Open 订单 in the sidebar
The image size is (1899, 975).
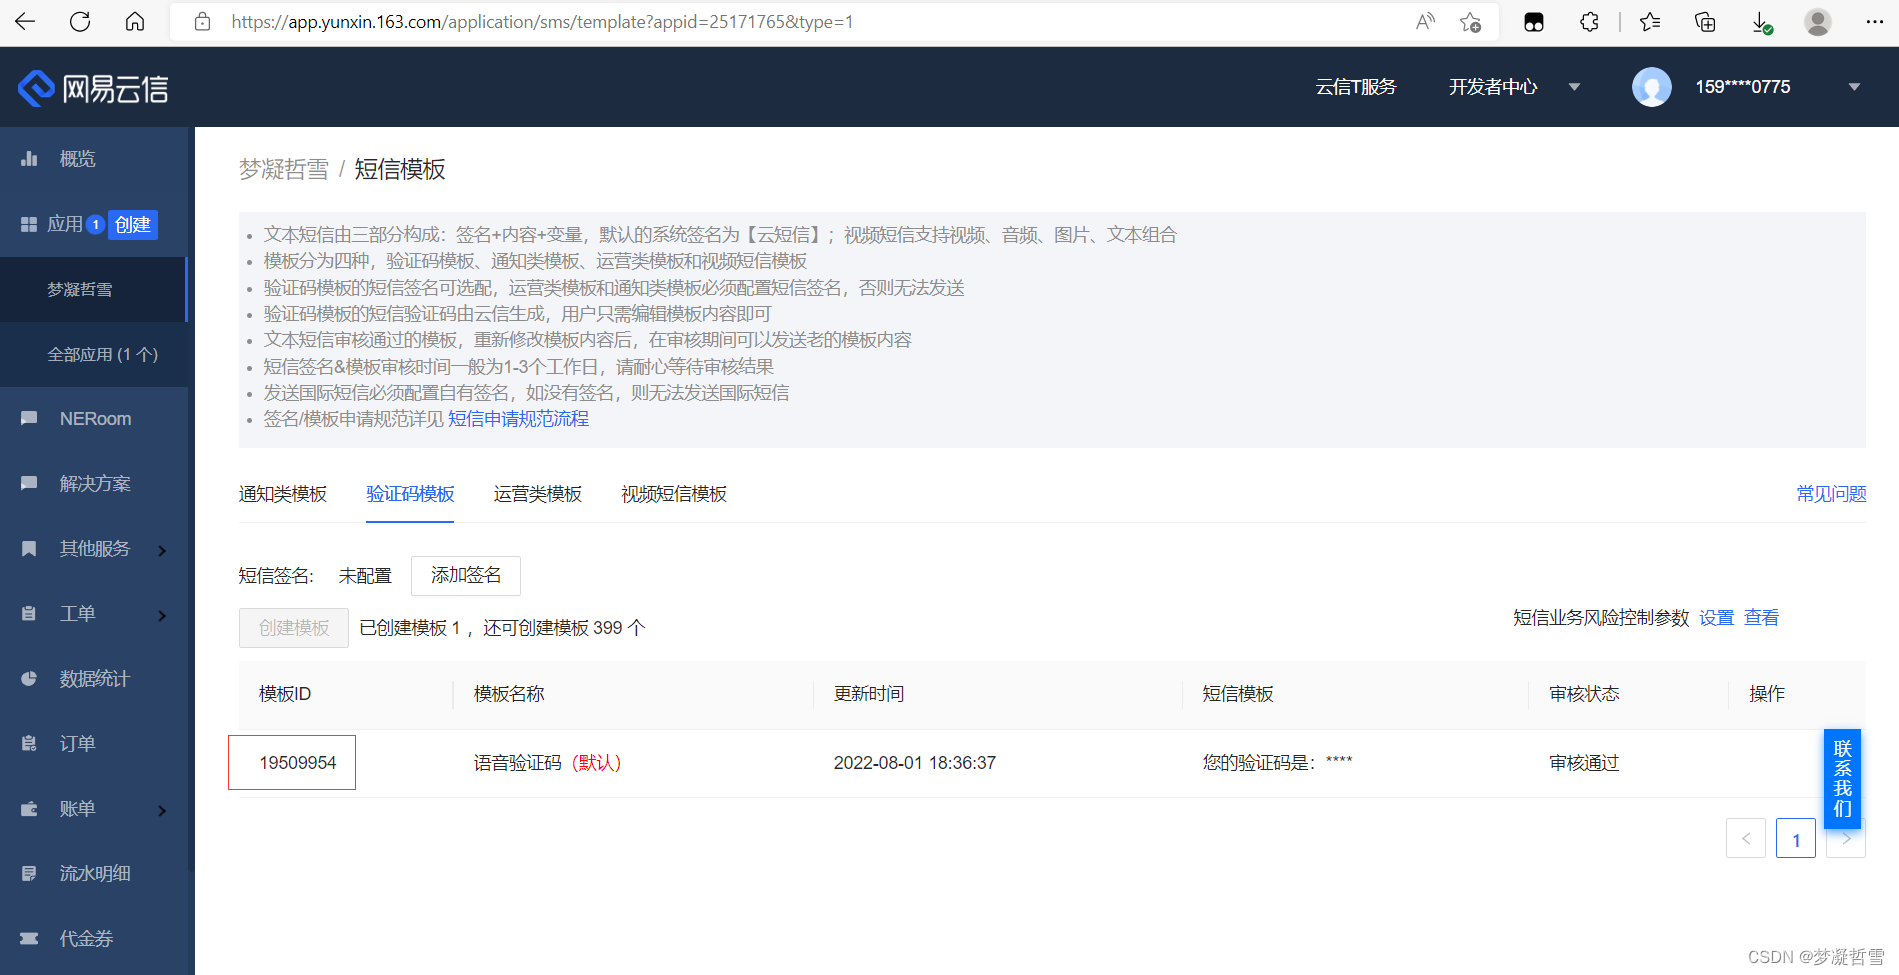(x=77, y=744)
